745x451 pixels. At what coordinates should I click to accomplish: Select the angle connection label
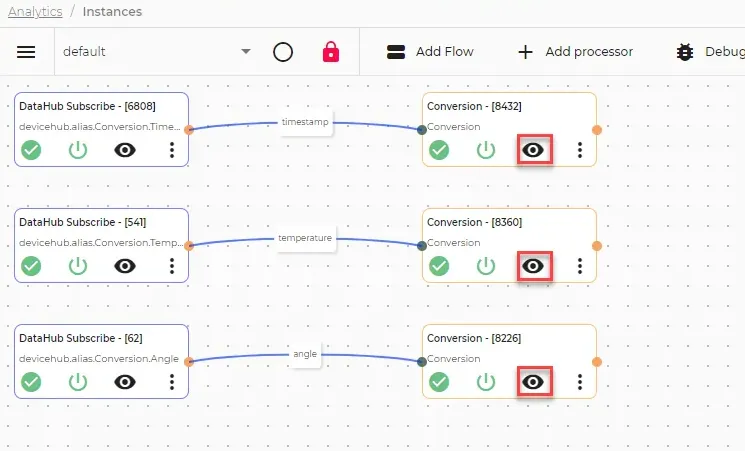point(305,354)
